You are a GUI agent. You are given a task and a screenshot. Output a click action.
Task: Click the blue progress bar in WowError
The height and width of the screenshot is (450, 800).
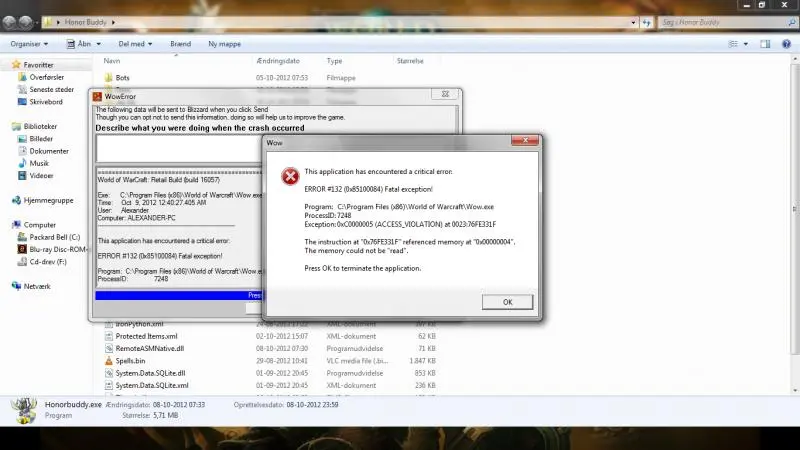(x=179, y=295)
